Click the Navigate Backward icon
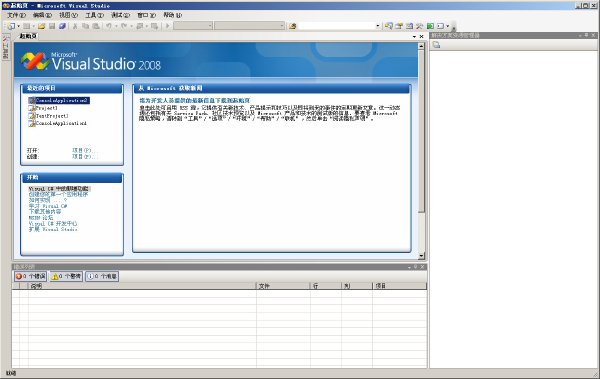The image size is (600, 379). pos(140,26)
